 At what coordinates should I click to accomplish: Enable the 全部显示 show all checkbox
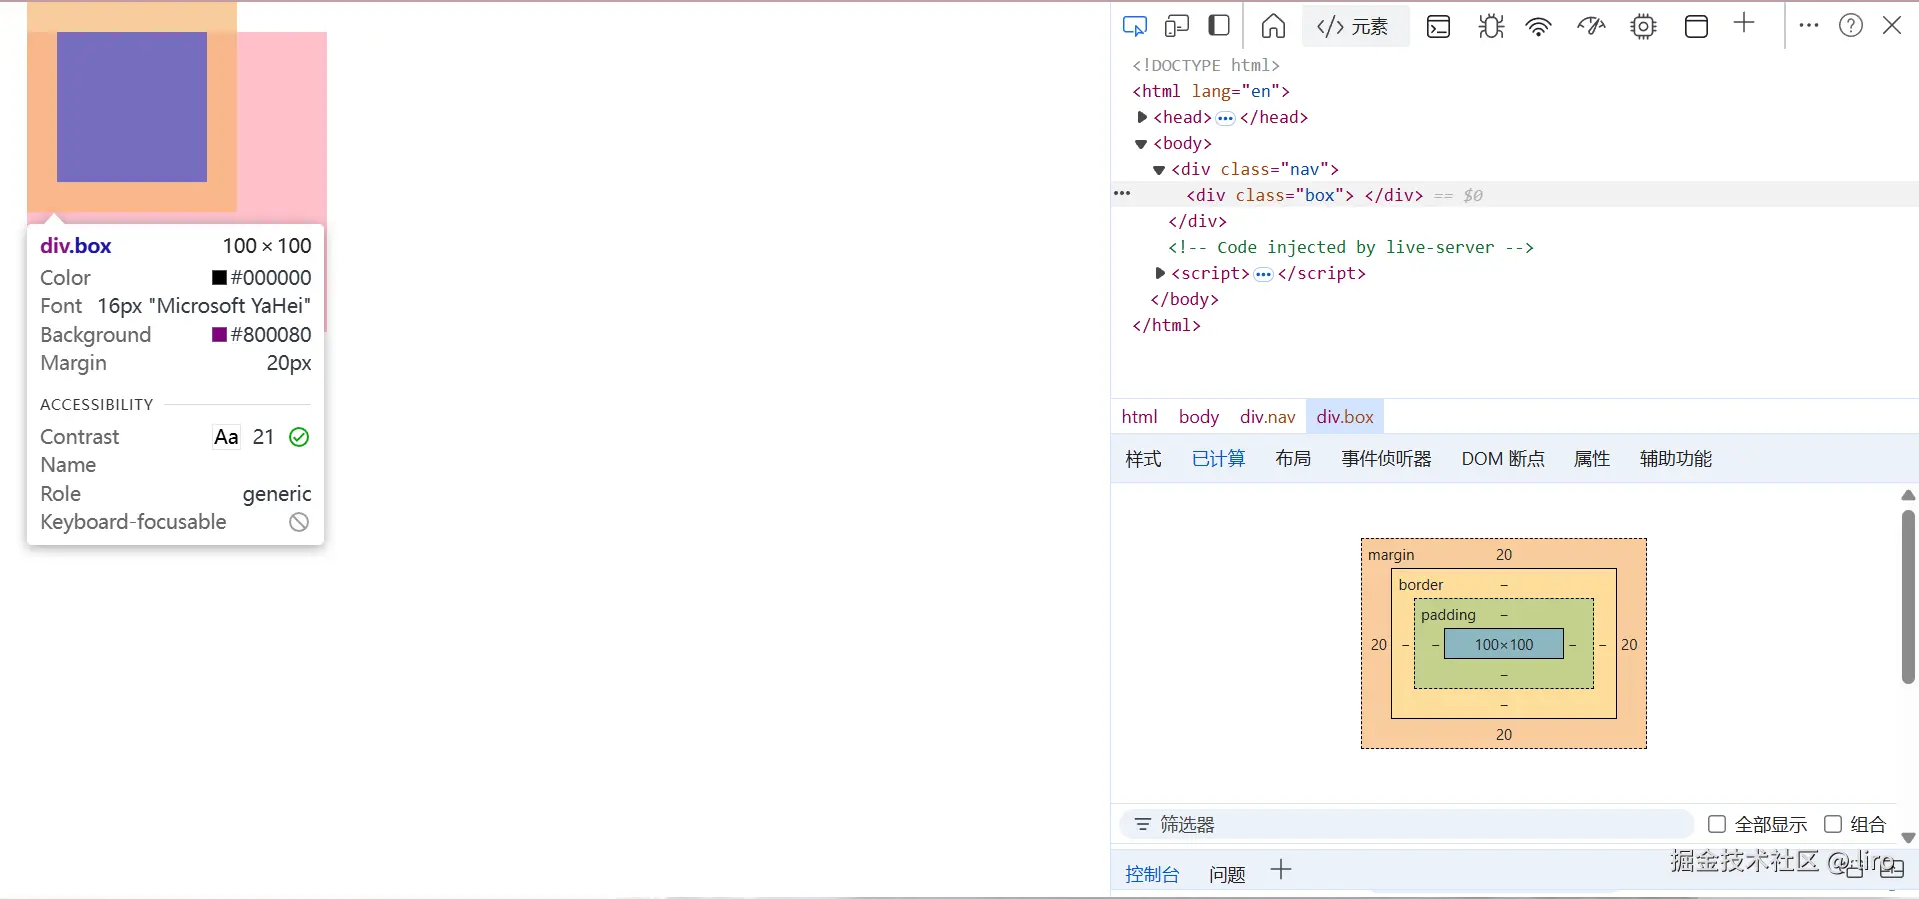(1717, 824)
